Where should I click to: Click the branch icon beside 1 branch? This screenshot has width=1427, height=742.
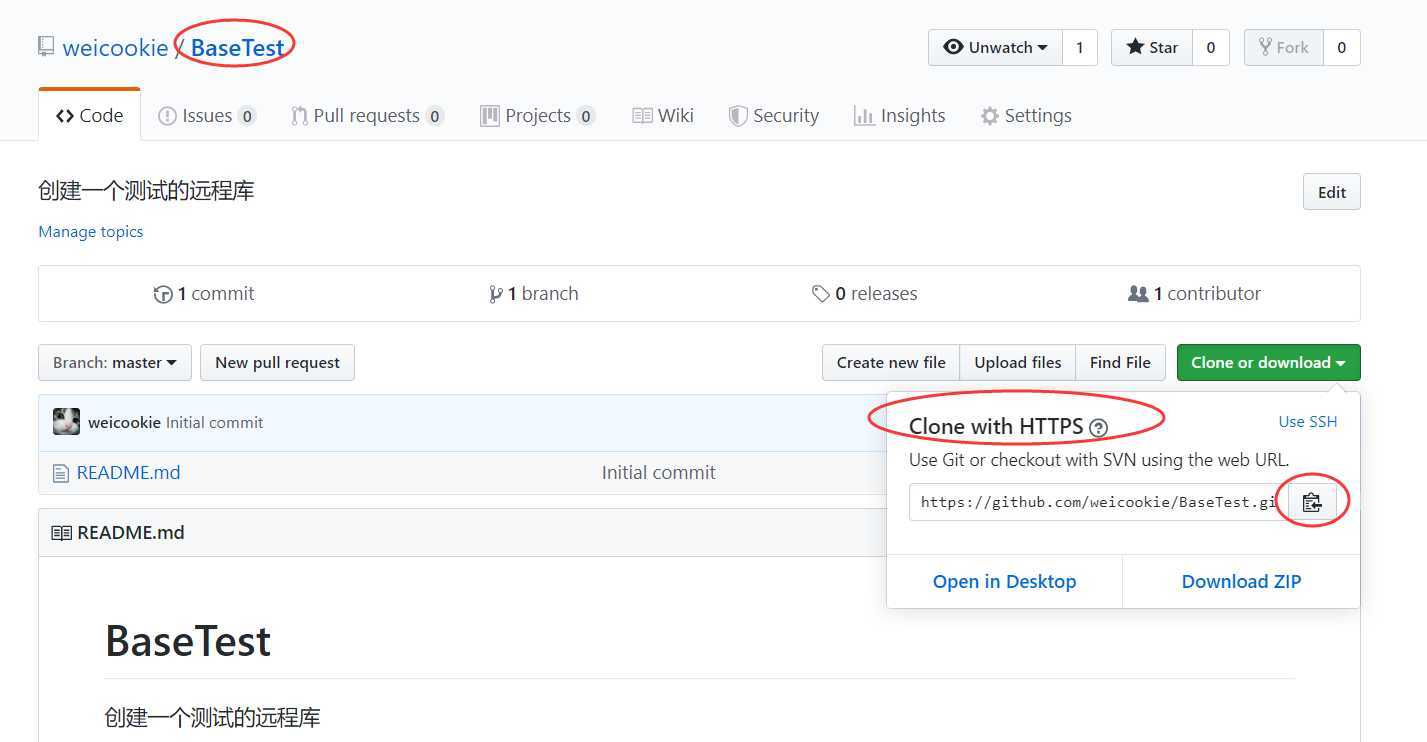(x=495, y=294)
